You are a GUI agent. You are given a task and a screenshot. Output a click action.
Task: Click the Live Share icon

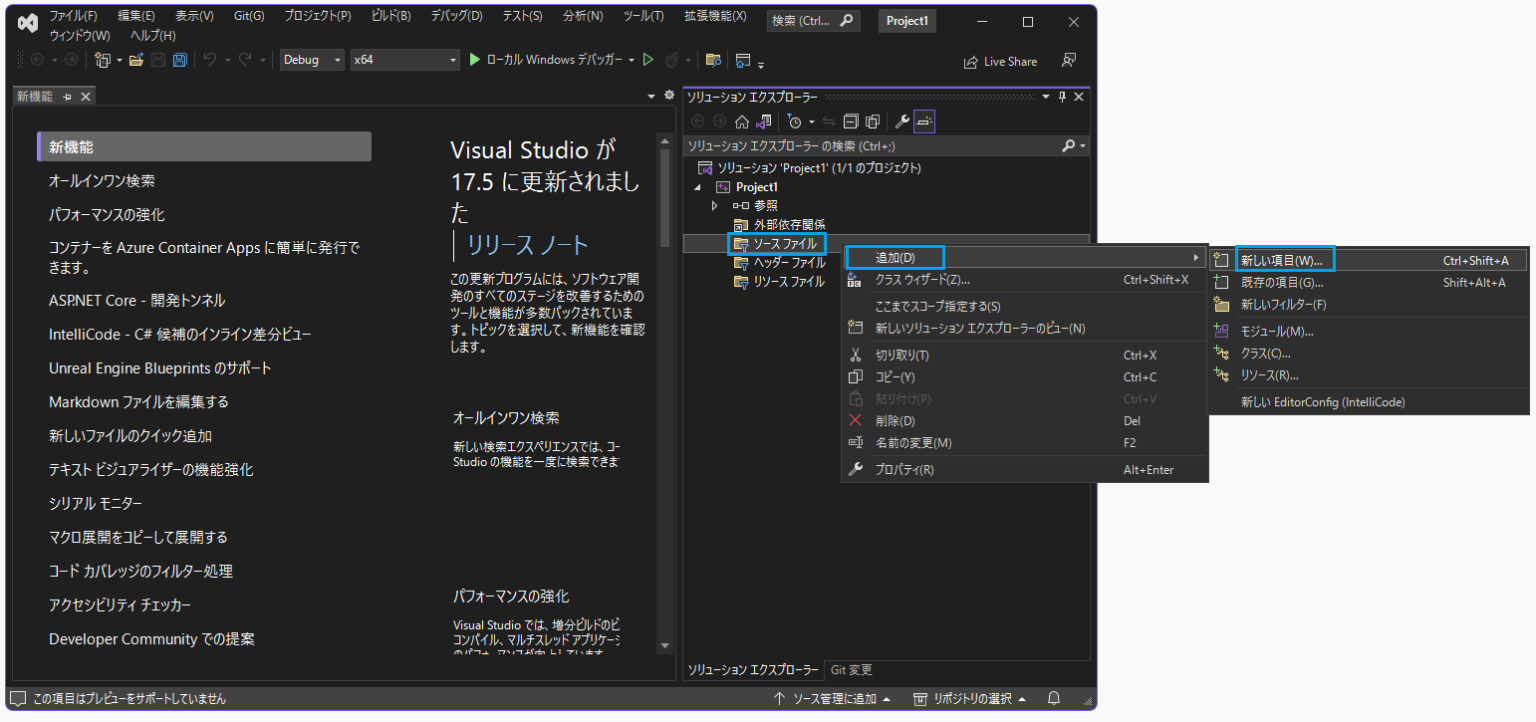(1000, 61)
